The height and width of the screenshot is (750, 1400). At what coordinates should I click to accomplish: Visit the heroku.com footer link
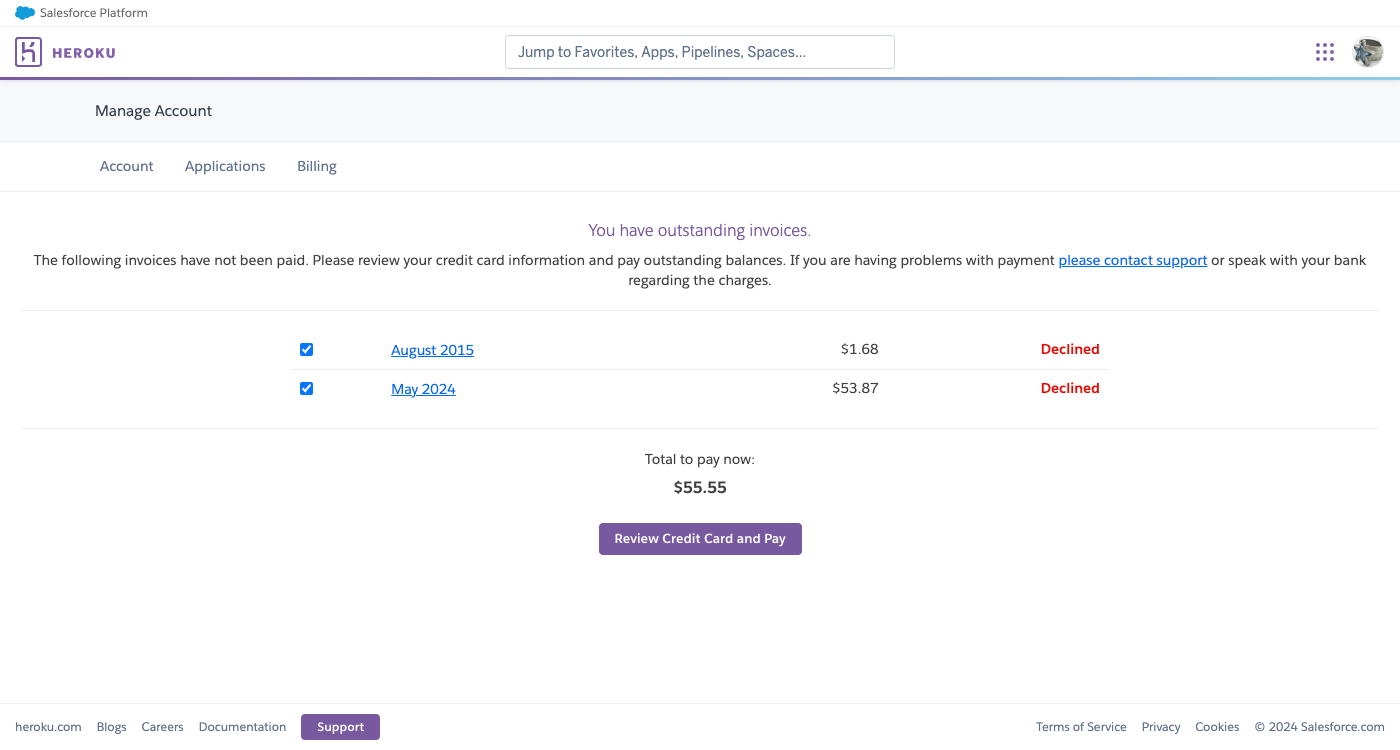tap(48, 727)
